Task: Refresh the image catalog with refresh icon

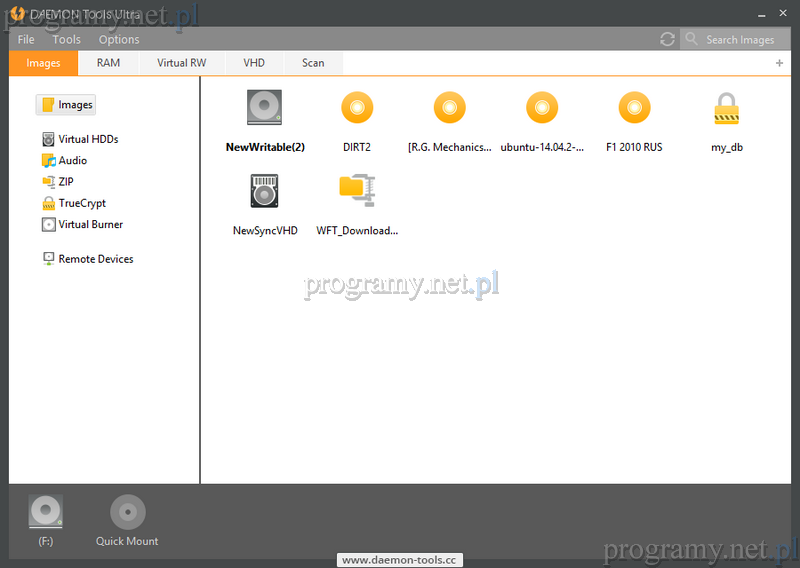Action: [x=667, y=39]
